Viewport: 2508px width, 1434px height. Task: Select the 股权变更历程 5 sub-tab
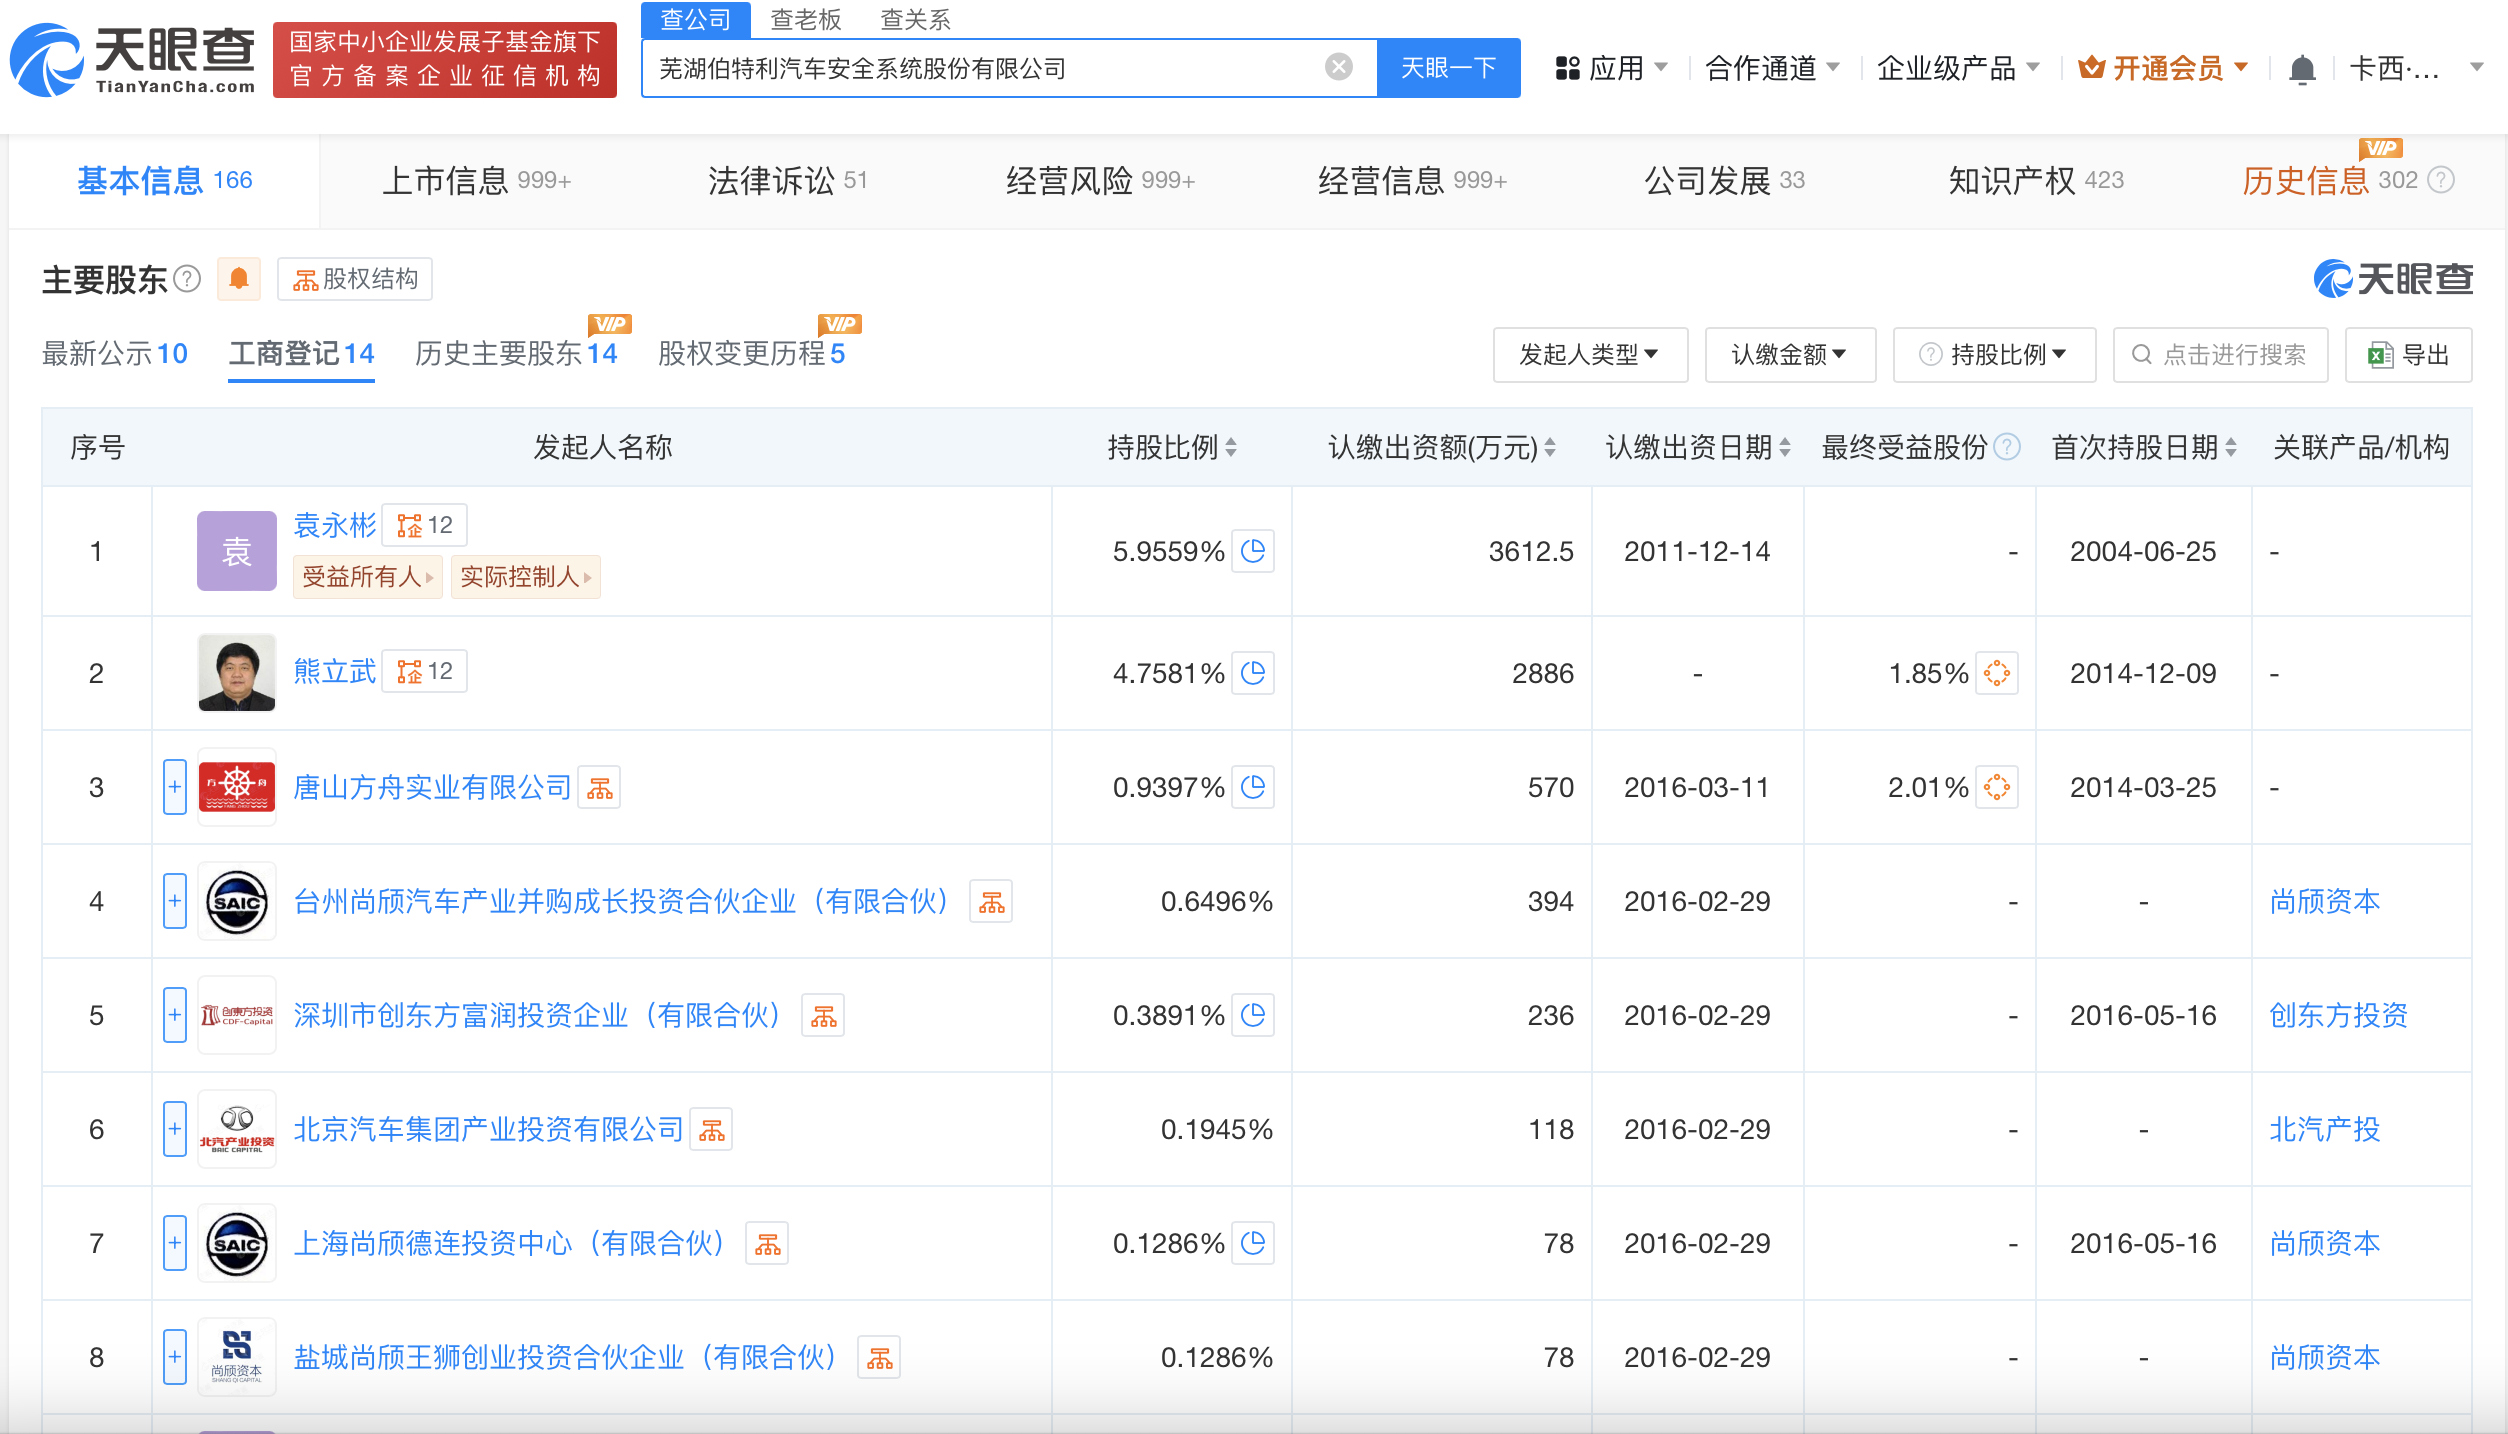pos(752,354)
